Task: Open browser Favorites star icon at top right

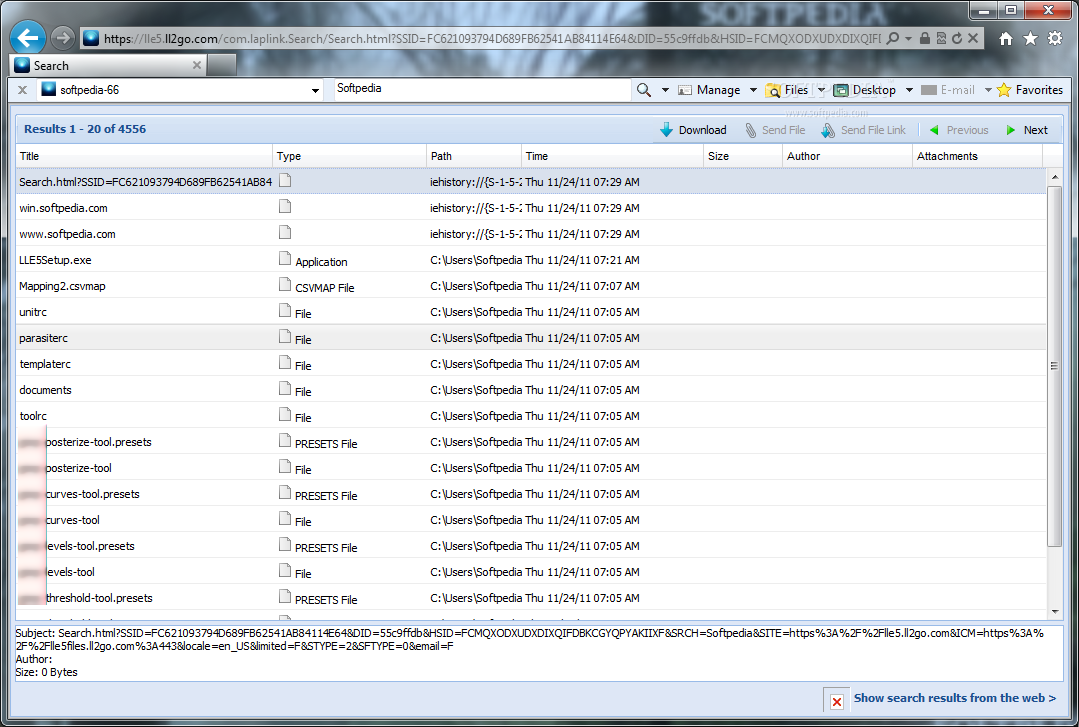Action: (x=1030, y=39)
